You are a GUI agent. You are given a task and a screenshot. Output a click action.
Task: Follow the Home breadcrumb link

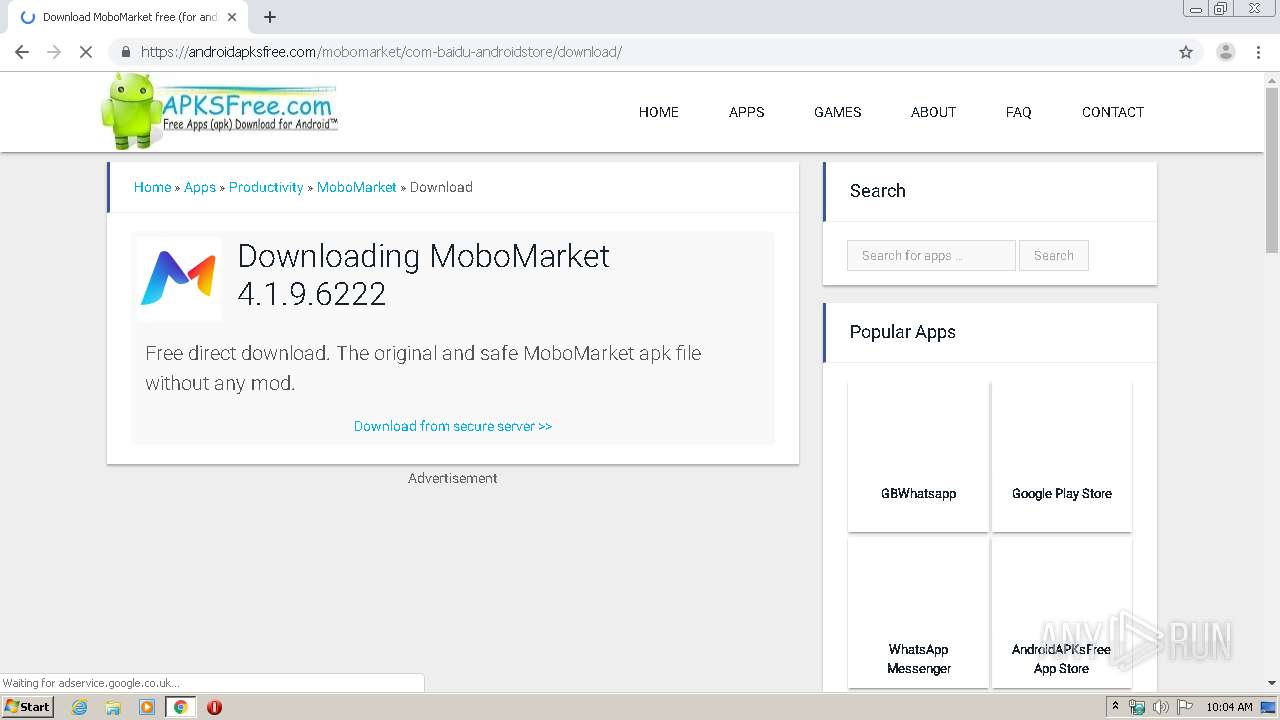(152, 187)
